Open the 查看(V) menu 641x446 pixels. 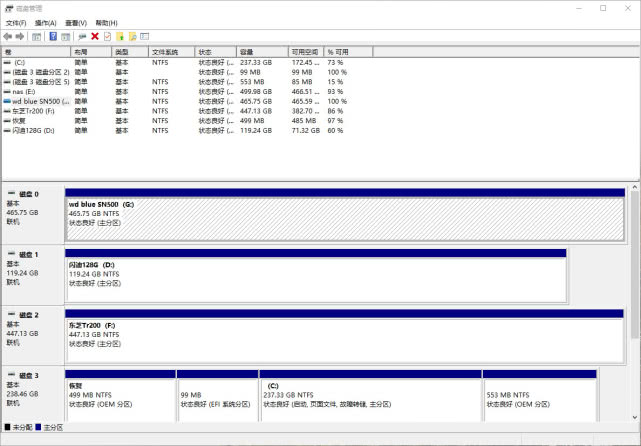(x=76, y=23)
